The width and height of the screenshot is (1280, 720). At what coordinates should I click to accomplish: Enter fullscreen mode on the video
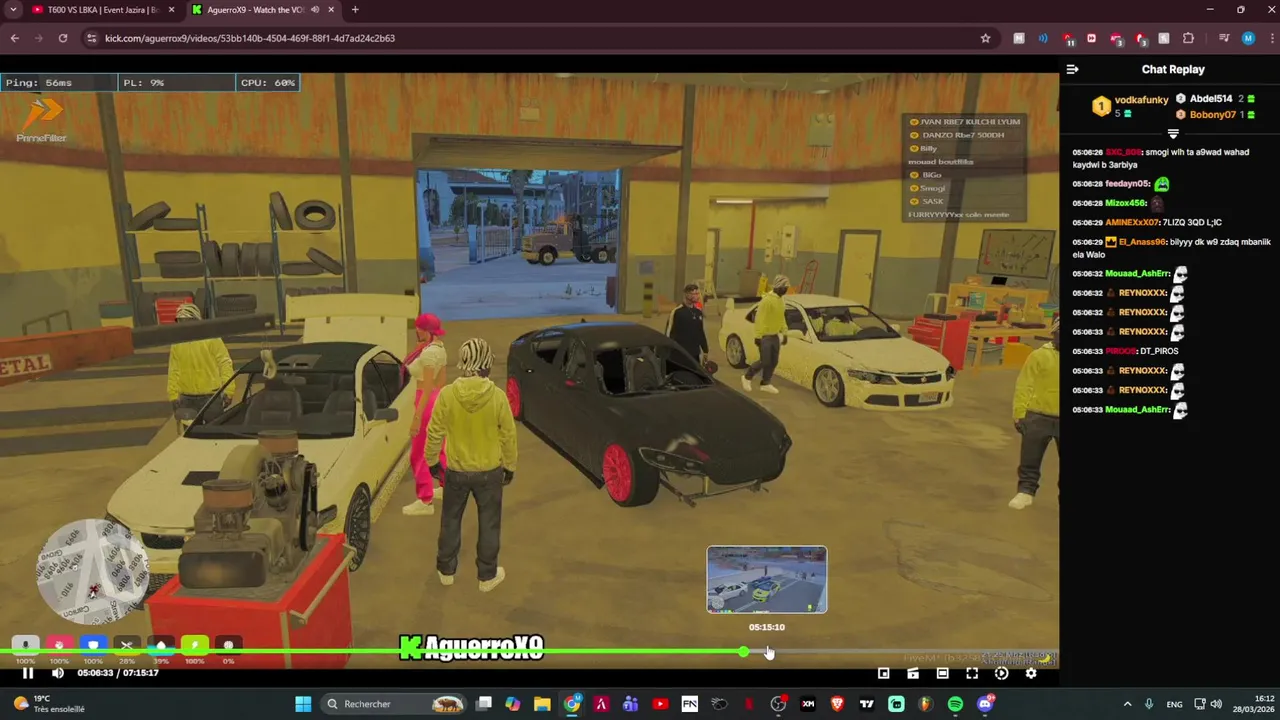[x=972, y=673]
